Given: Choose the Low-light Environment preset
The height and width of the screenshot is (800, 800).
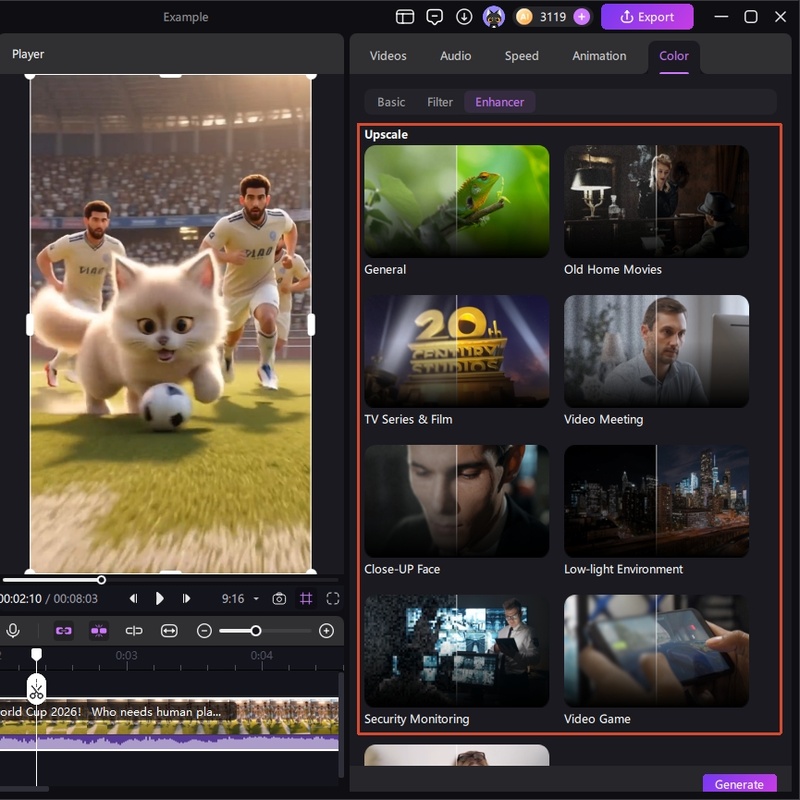Looking at the screenshot, I should (x=656, y=501).
